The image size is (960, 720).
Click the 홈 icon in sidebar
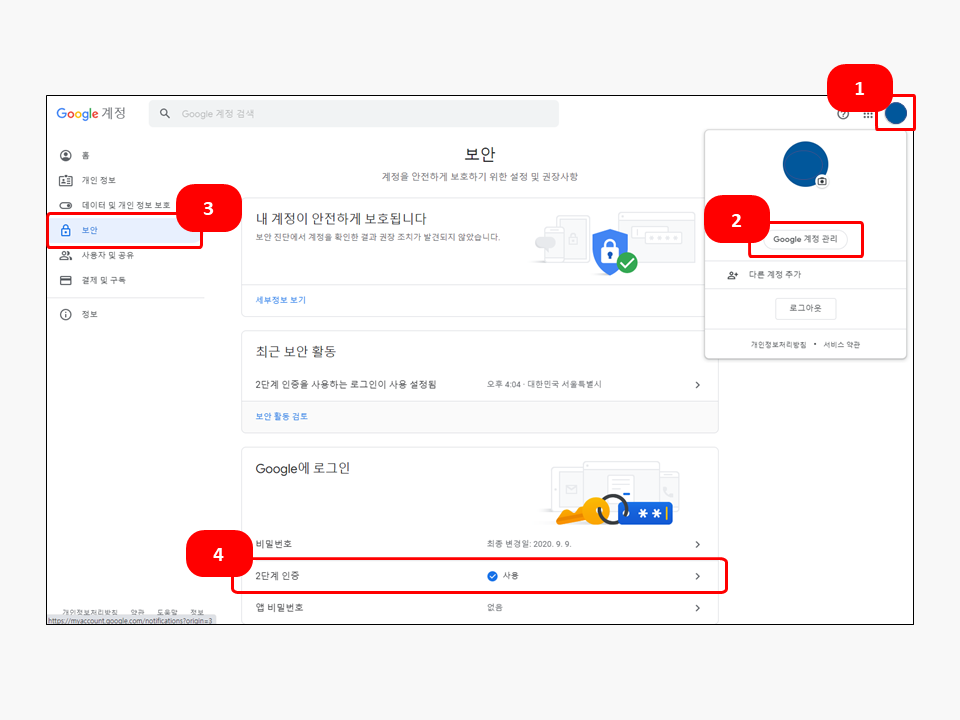click(66, 155)
